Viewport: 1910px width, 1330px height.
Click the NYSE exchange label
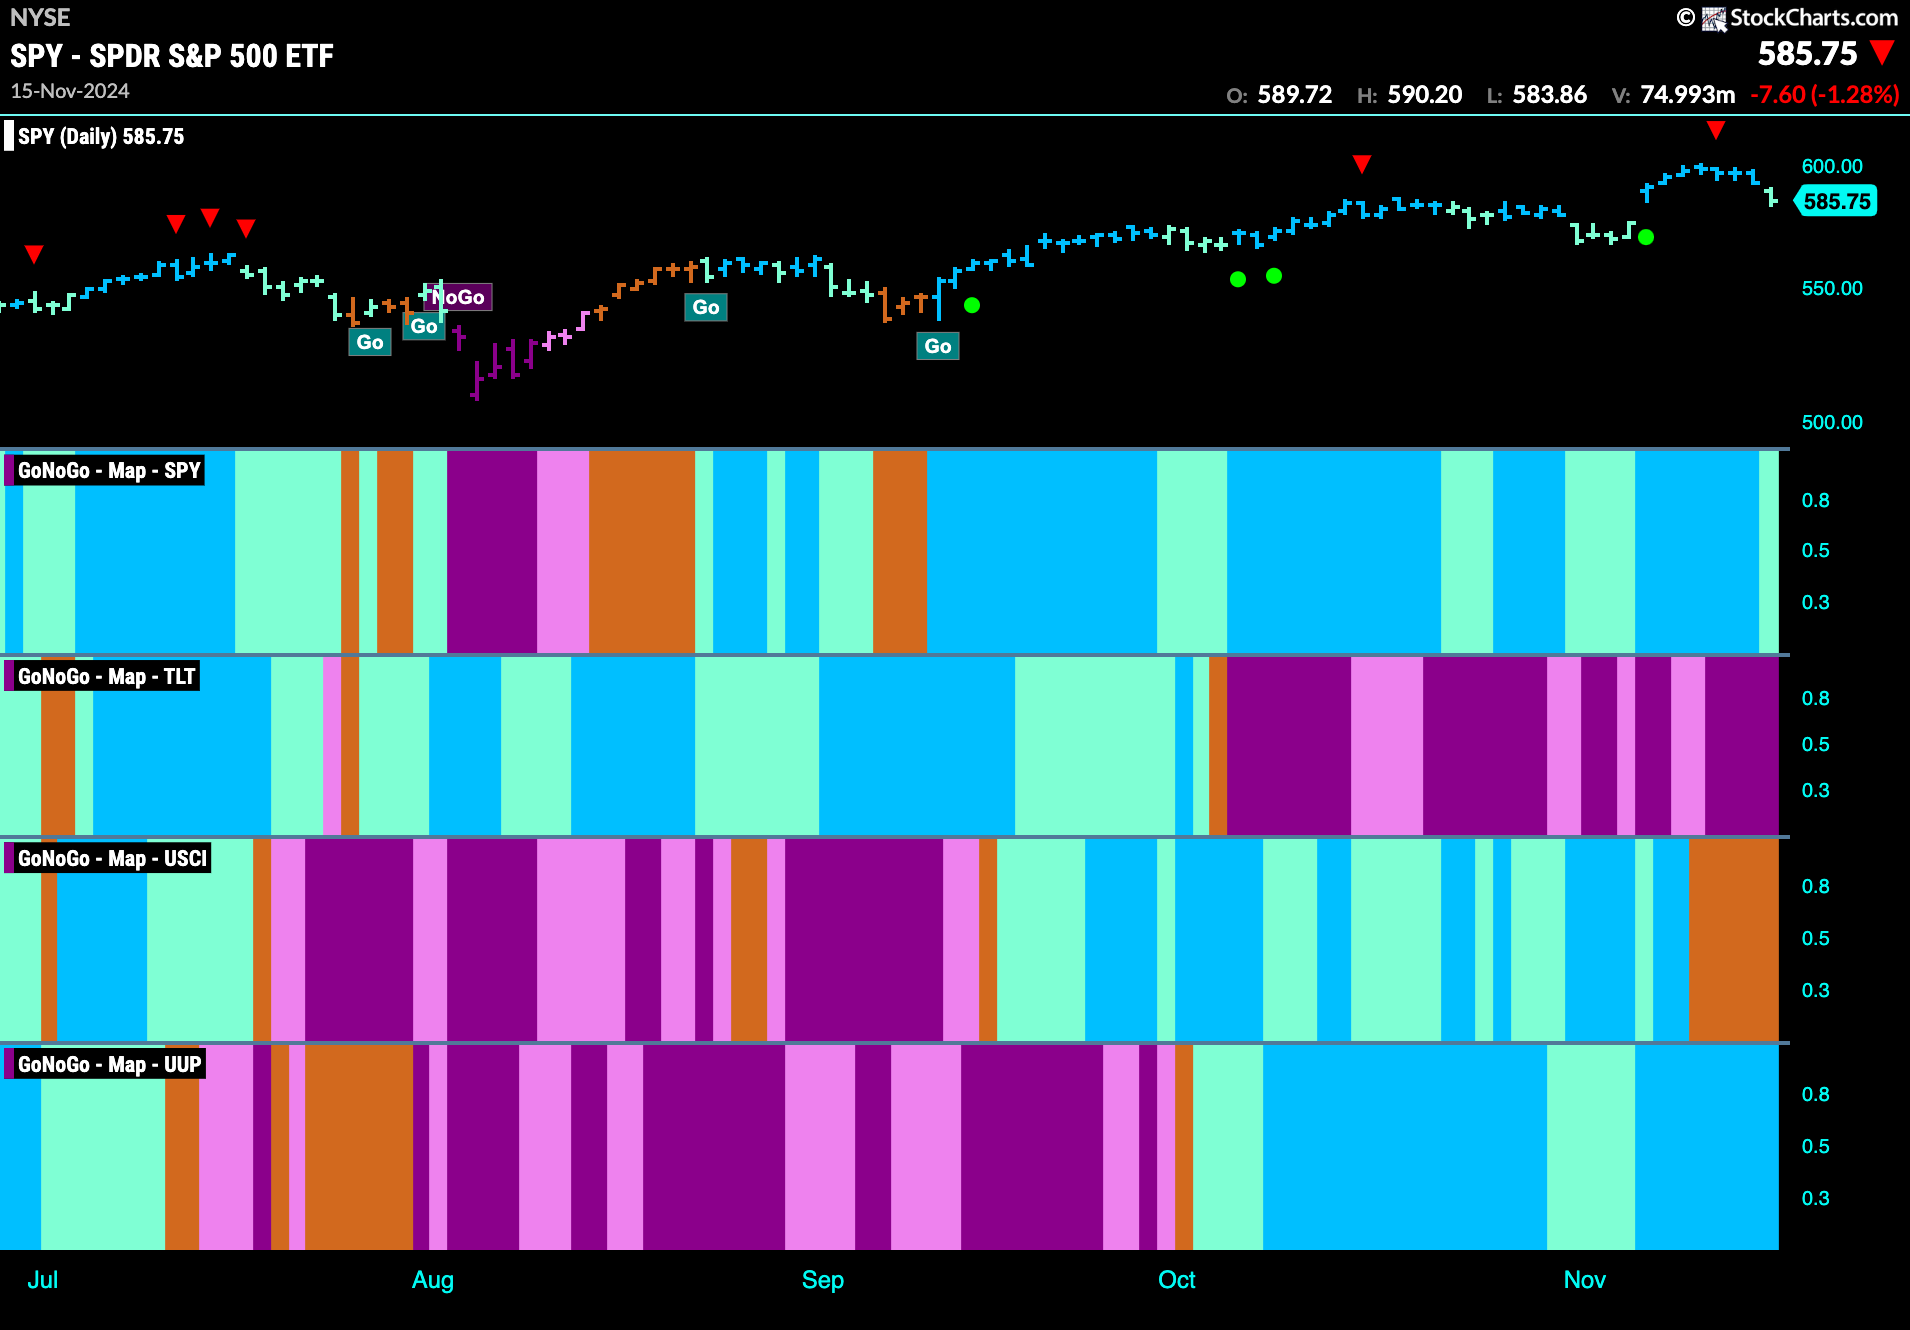tap(40, 18)
